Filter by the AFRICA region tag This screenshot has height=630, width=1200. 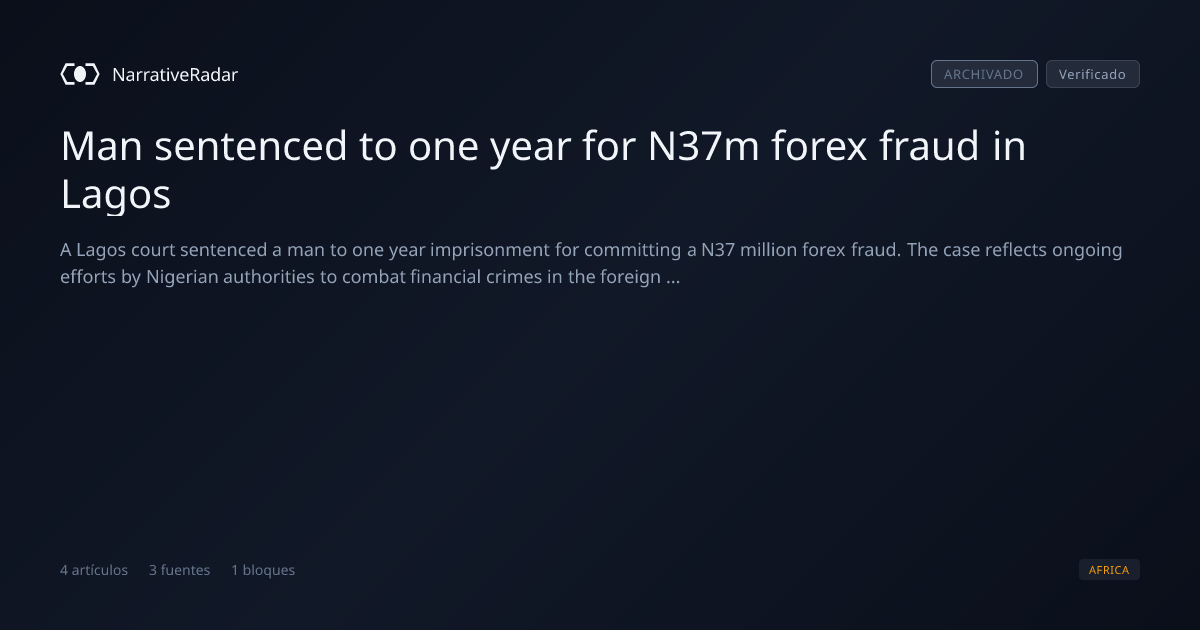pos(1109,570)
